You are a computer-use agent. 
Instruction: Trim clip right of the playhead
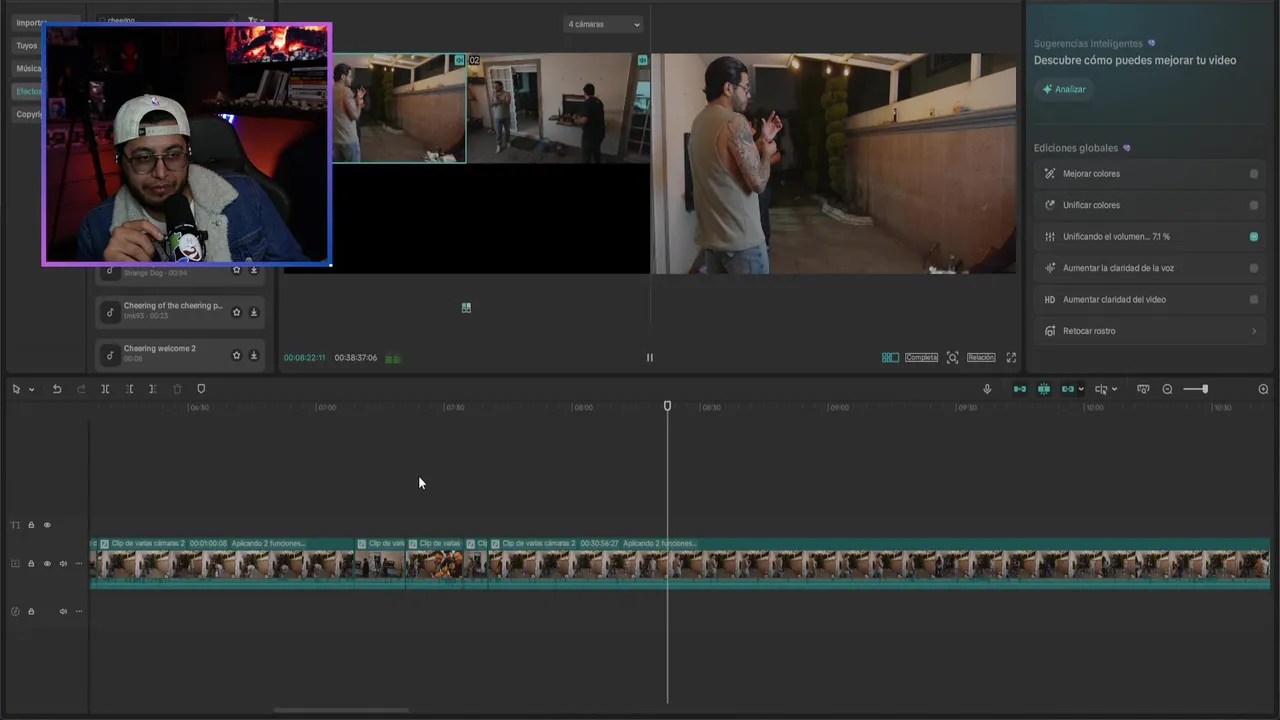pos(152,389)
